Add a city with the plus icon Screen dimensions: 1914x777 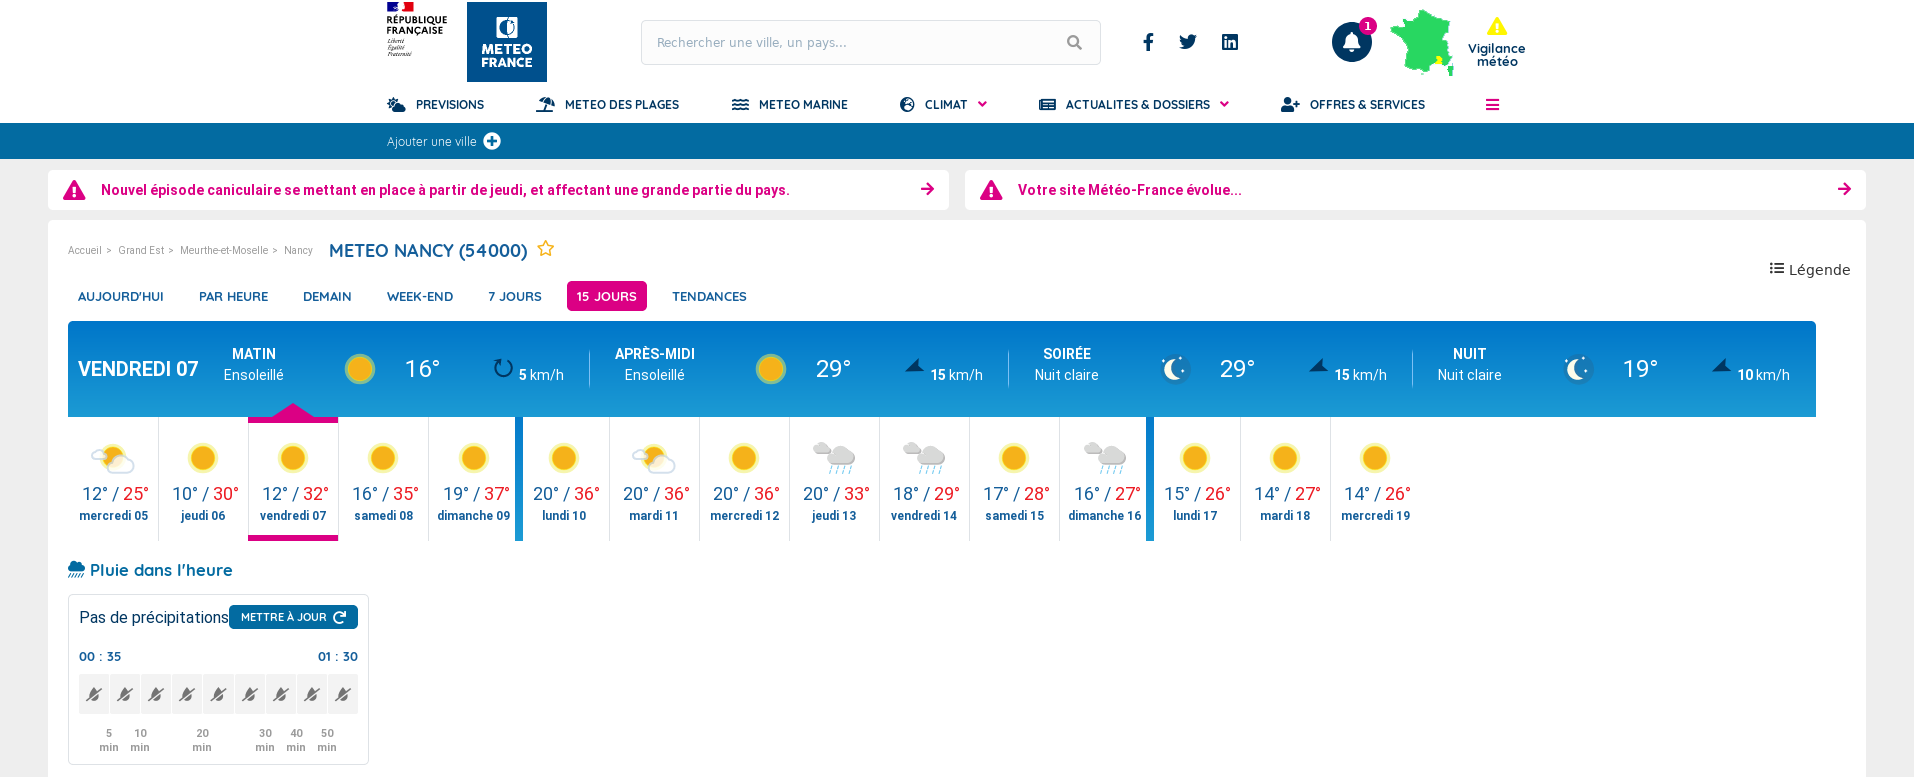point(492,141)
